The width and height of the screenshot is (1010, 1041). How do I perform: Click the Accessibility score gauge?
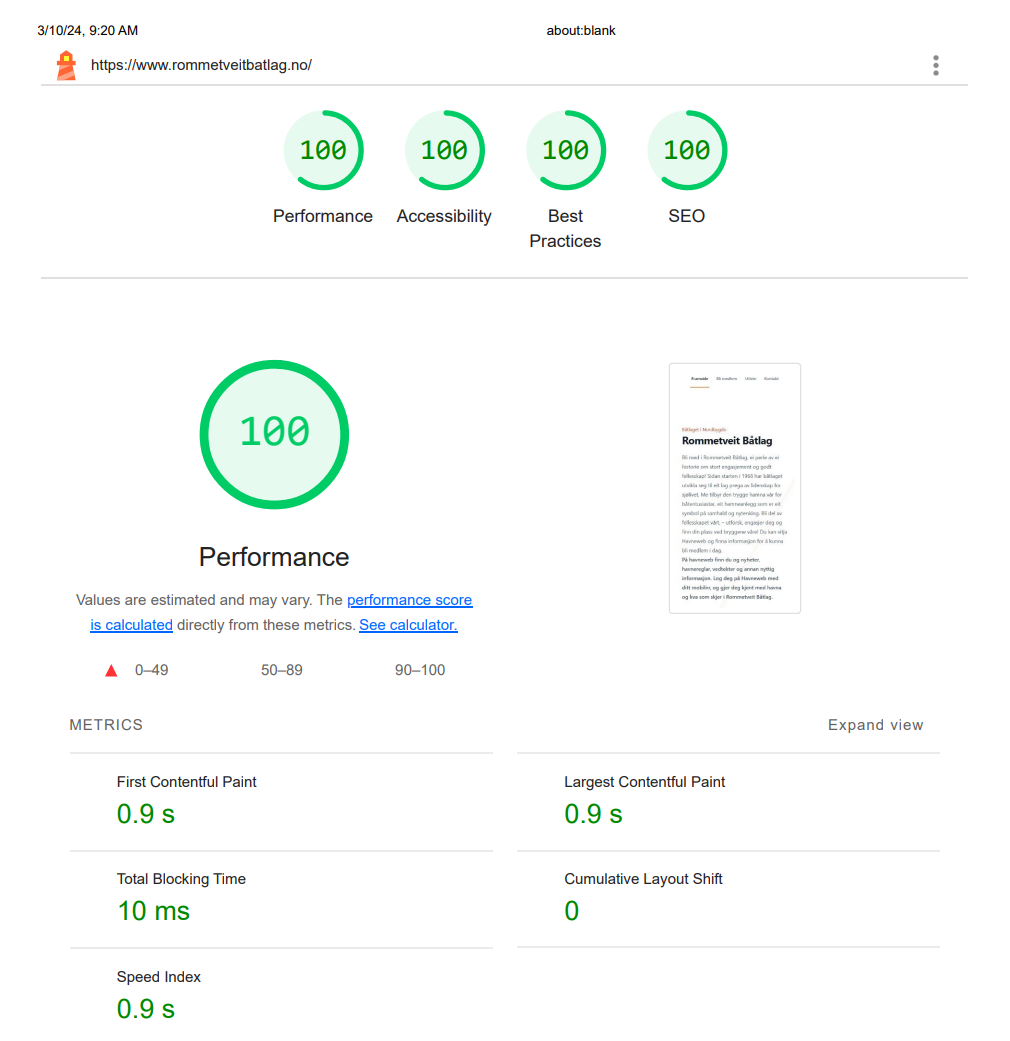(444, 150)
